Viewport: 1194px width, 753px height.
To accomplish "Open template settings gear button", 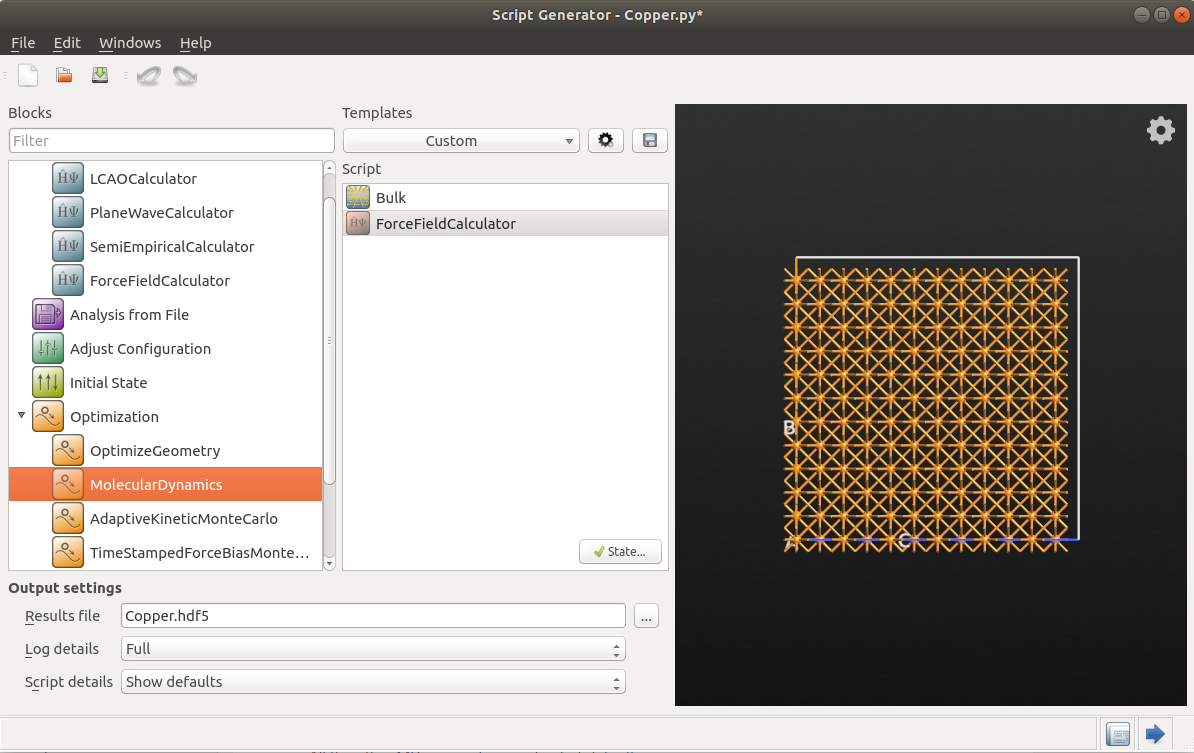I will coord(605,140).
